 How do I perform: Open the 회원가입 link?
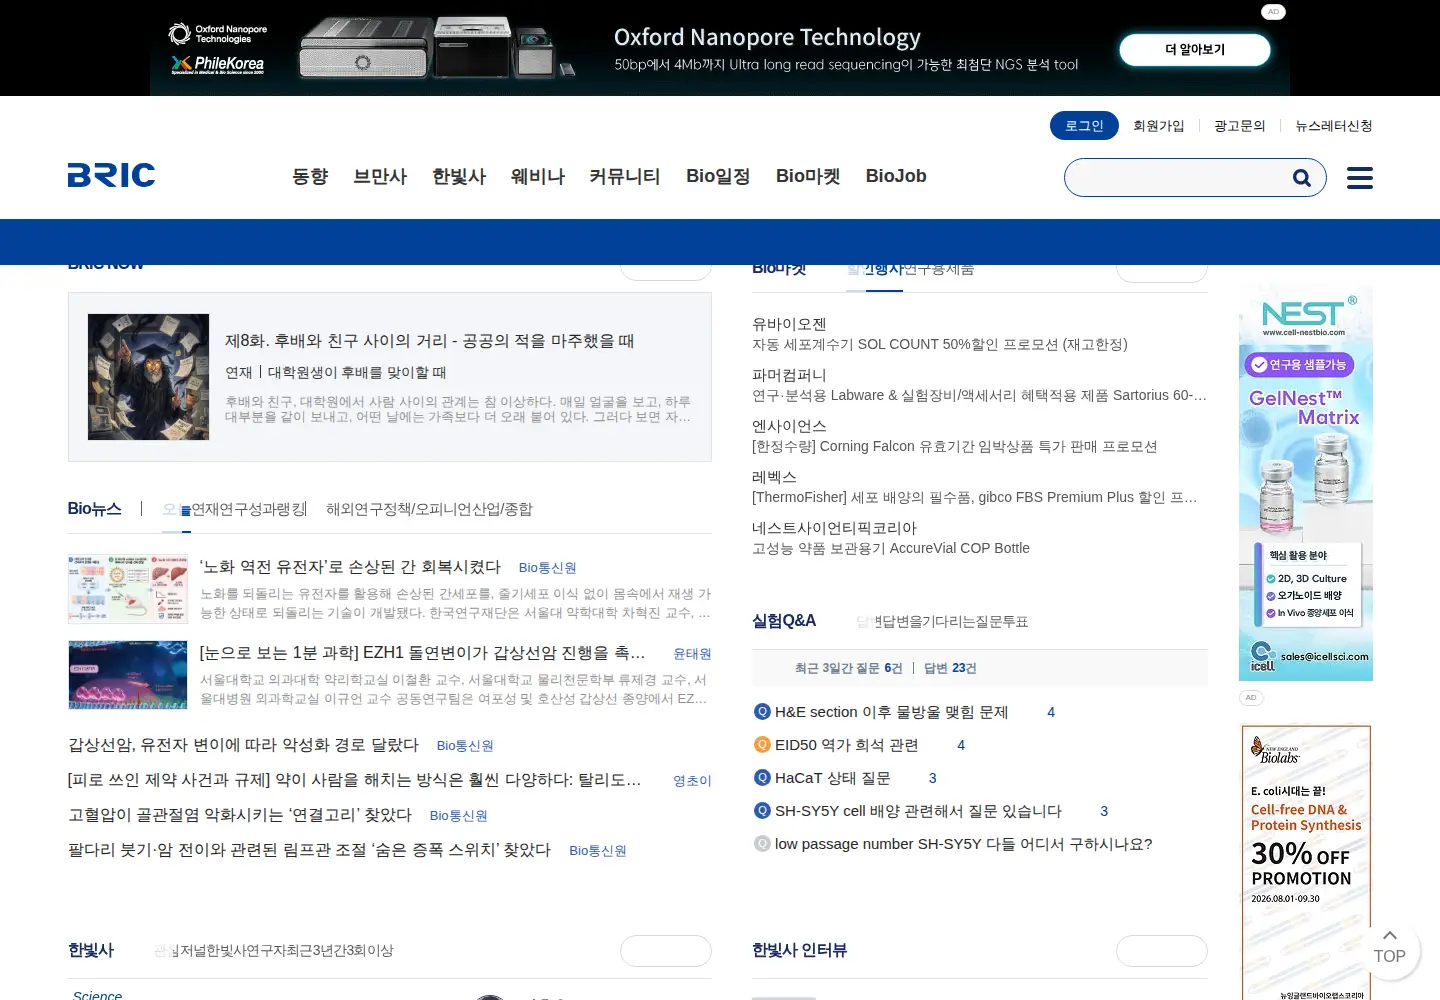coord(1158,126)
